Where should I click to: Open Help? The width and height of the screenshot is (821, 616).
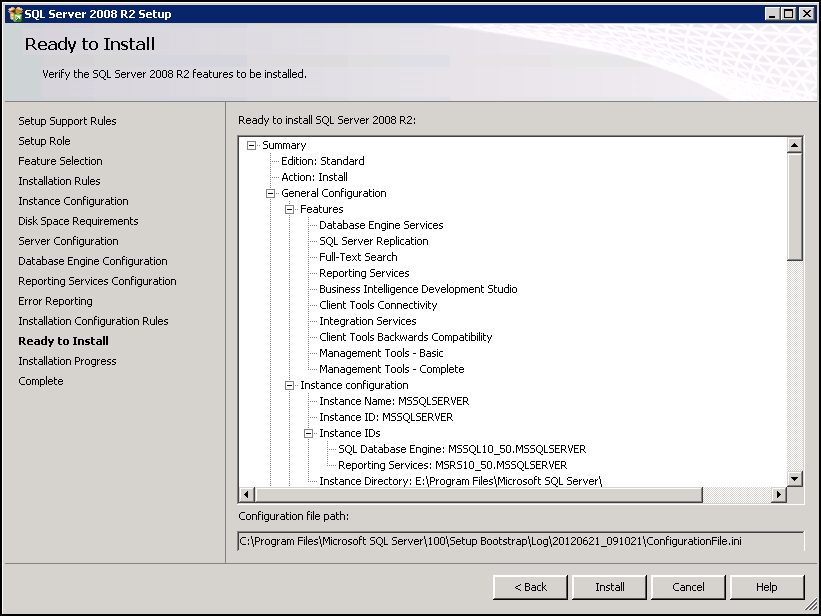[x=767, y=587]
